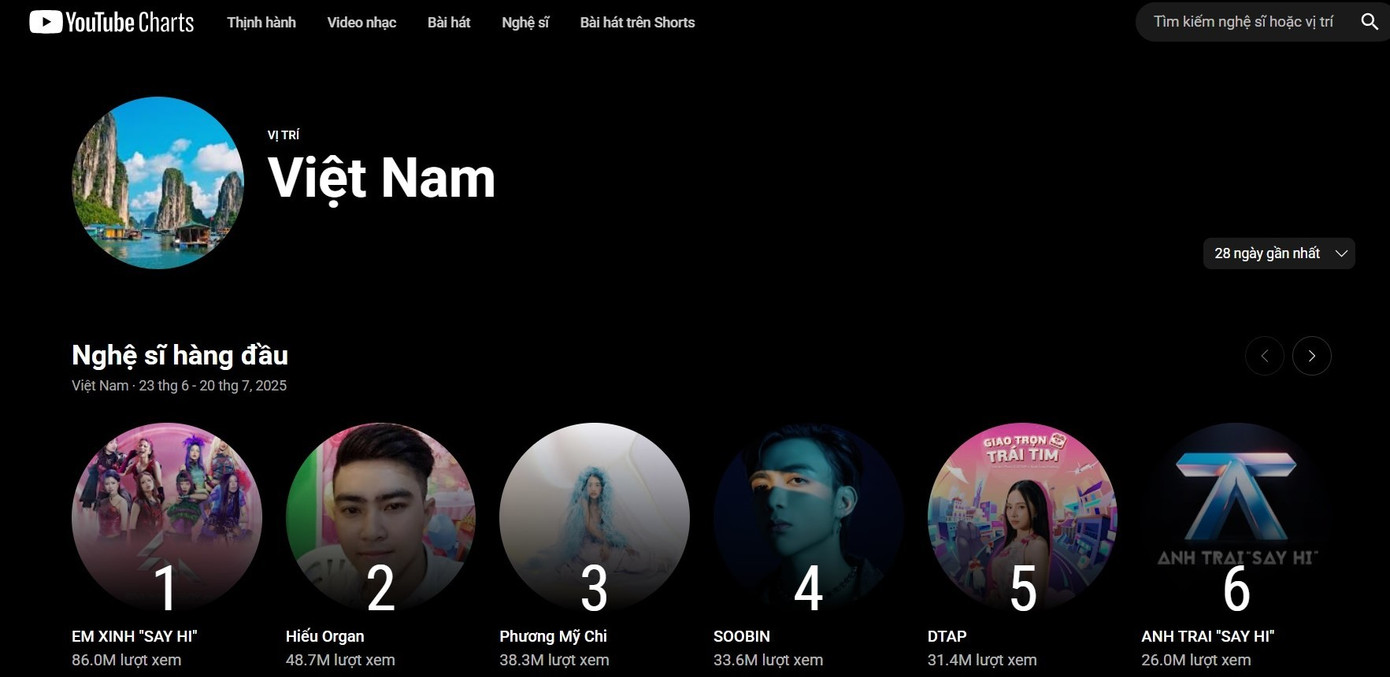Open EM XINH "SAY HI" artist thumbnail
Screen dimensions: 1390x677
coord(166,517)
